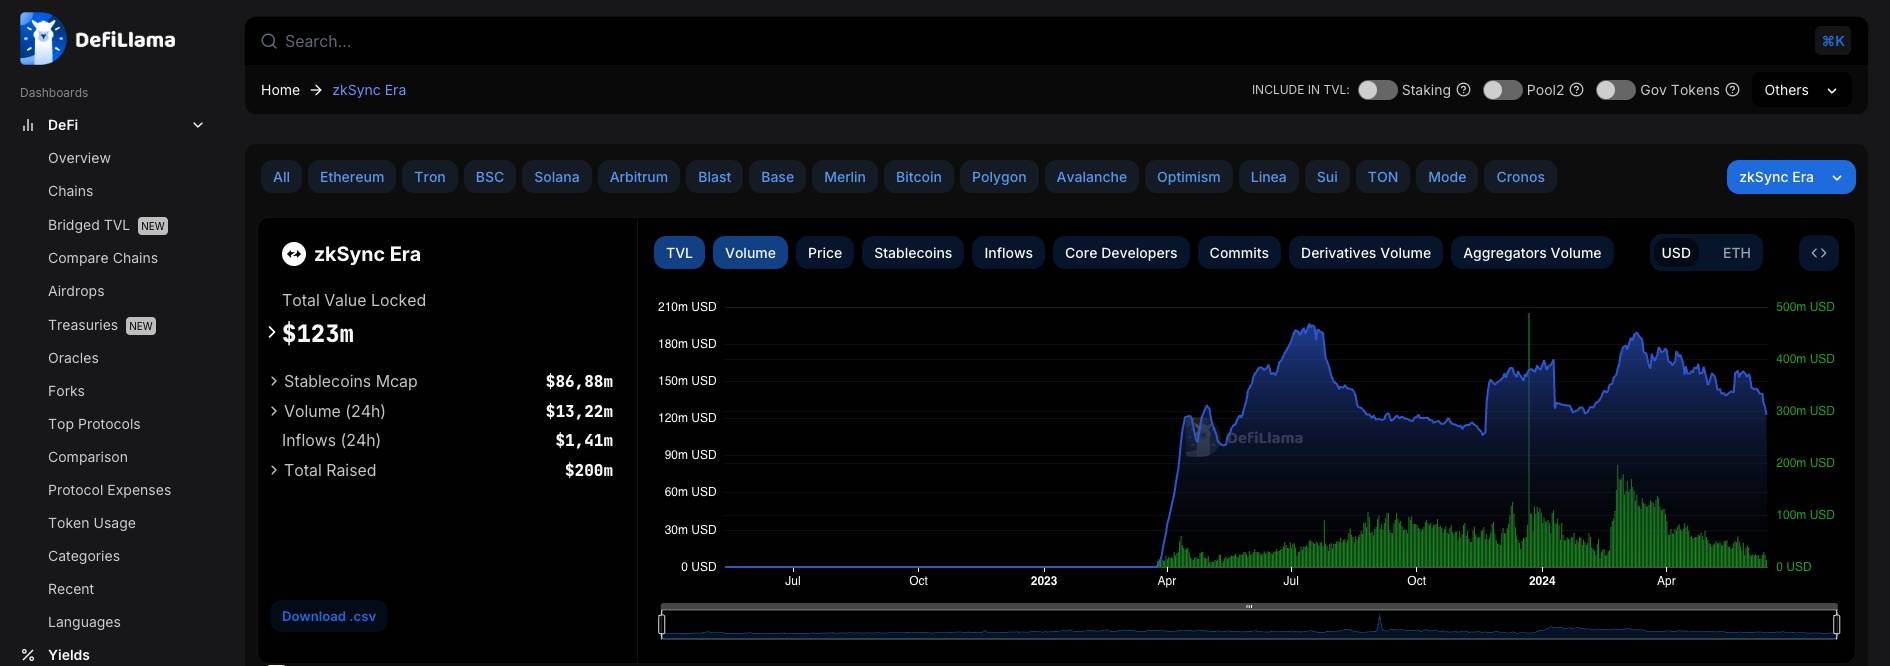Open the DefiLlama logo home link
Image resolution: width=1890 pixels, height=666 pixels.
coord(98,40)
